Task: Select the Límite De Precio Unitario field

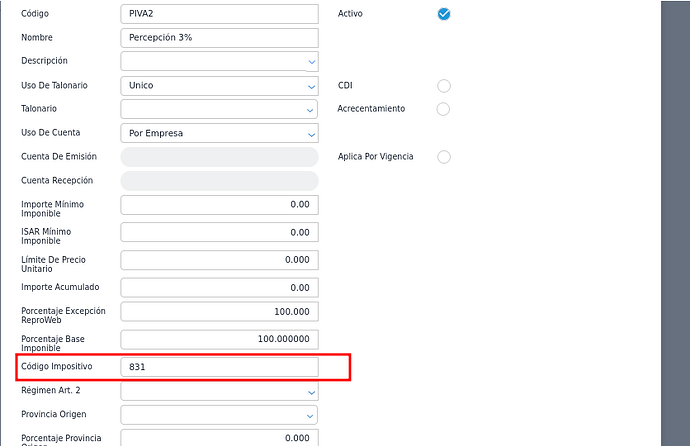Action: coord(219,260)
